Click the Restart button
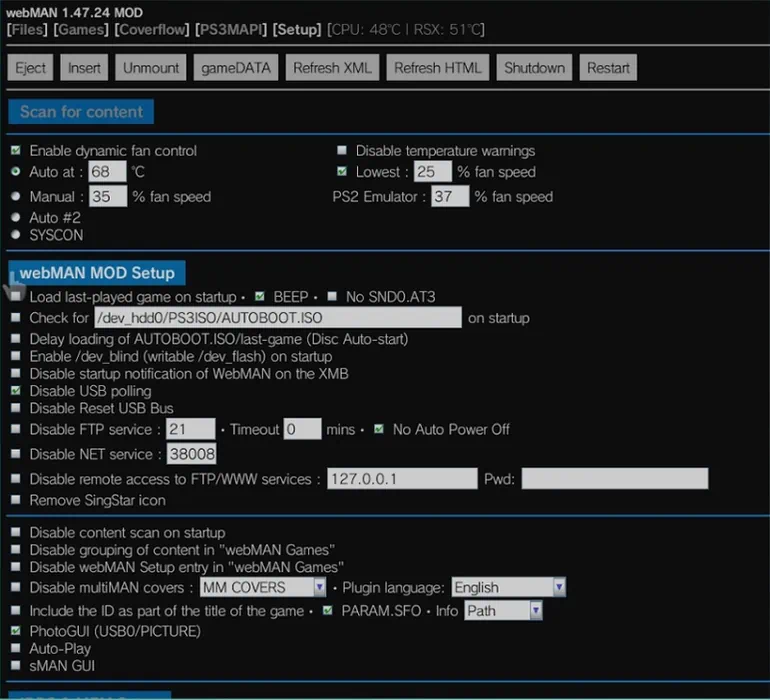Screen dimensions: 770x700 coord(608,68)
